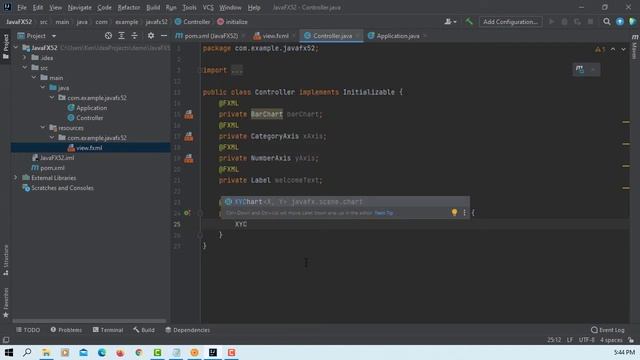Go to next highlighted problem arrow
This screenshot has width=640, height=360.
pyautogui.click(x=623, y=49)
